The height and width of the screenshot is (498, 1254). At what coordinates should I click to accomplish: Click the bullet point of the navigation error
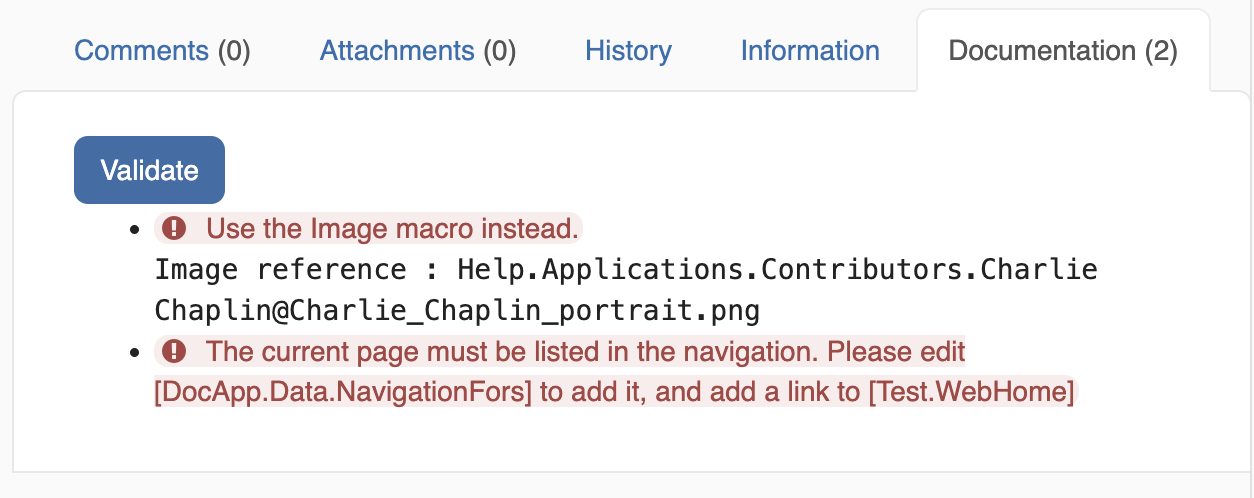click(134, 353)
